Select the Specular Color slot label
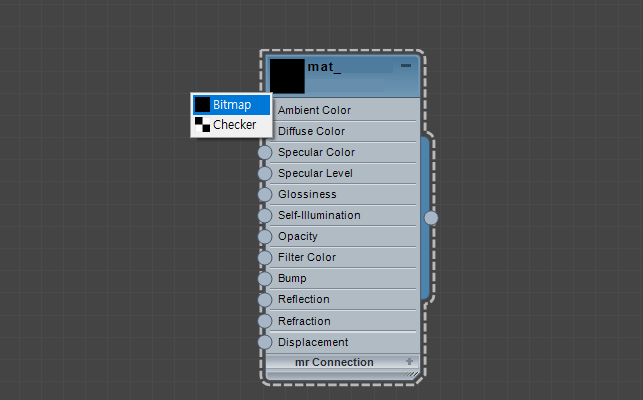 pos(316,152)
